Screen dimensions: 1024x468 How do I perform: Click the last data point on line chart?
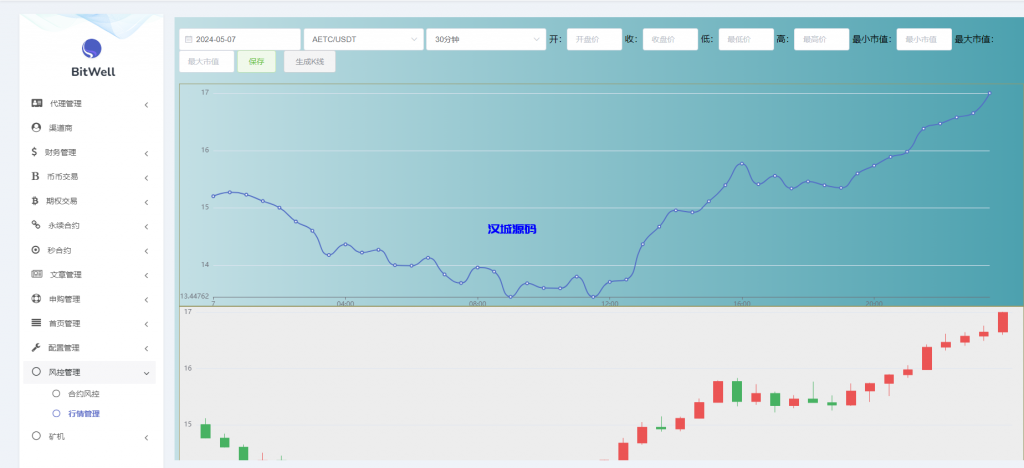(989, 93)
